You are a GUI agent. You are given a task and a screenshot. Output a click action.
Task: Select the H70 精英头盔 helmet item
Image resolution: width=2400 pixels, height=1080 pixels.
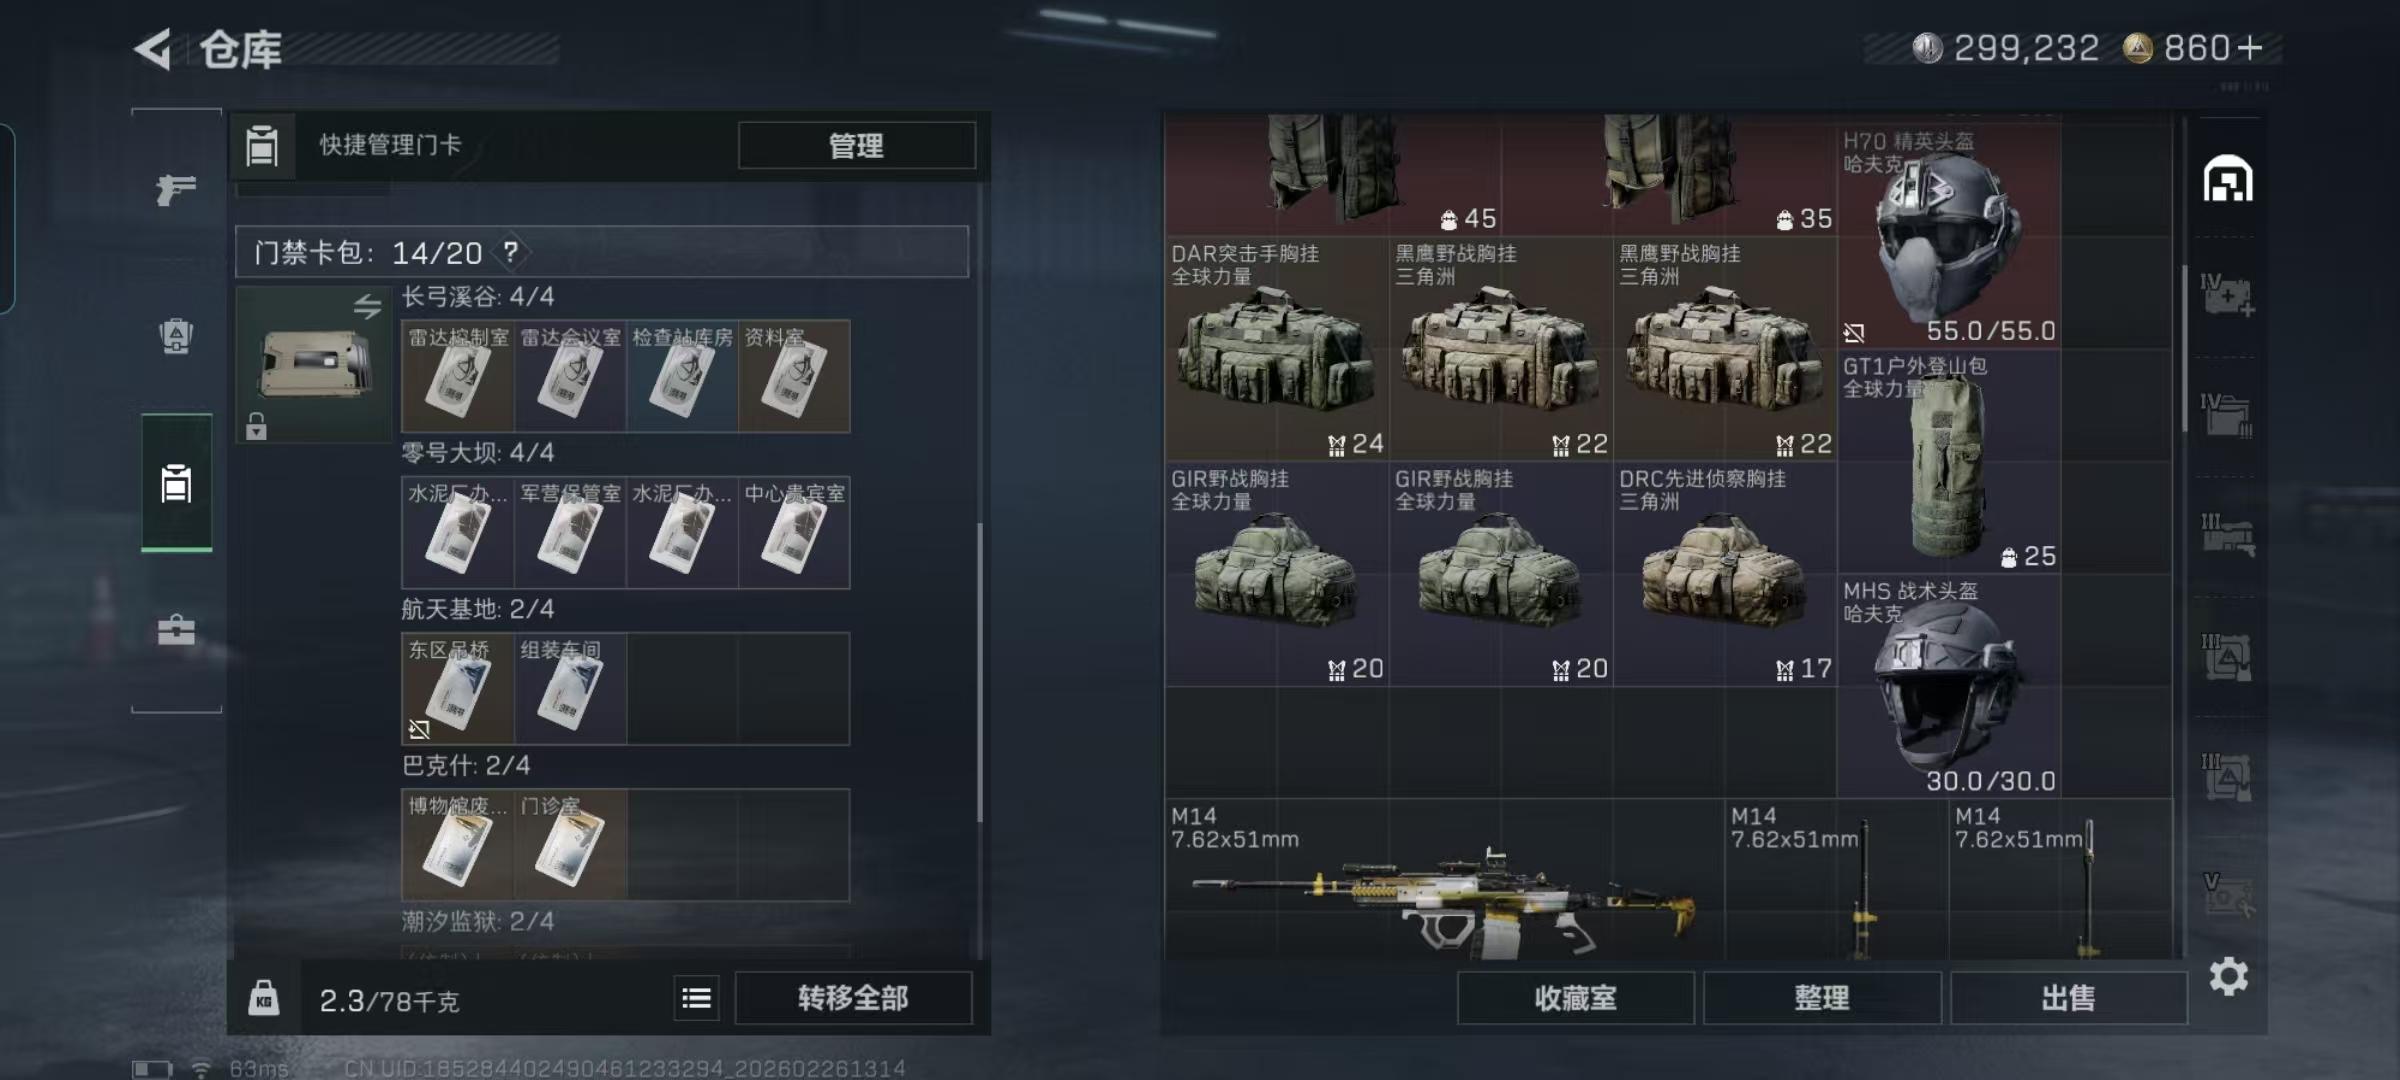point(1948,236)
